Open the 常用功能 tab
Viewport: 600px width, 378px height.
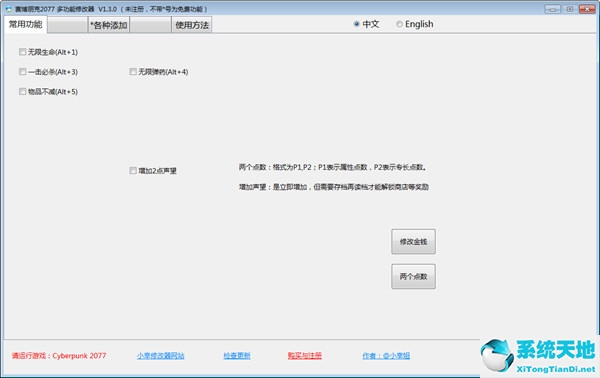click(26, 24)
